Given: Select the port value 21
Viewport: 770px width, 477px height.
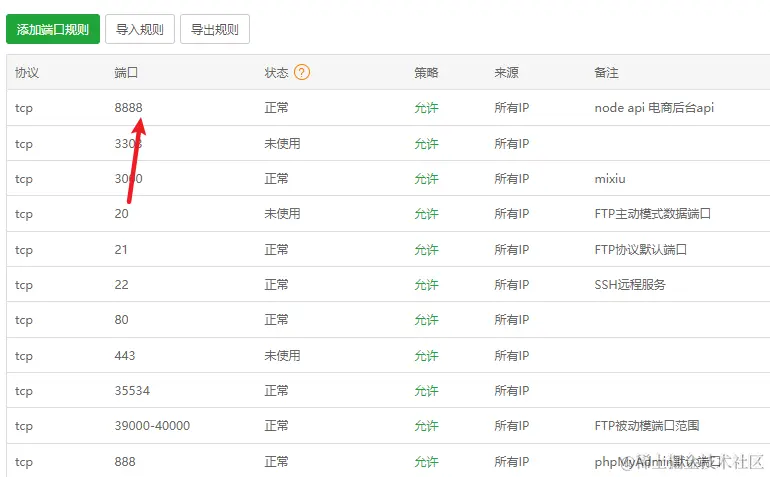Looking at the screenshot, I should (121, 250).
